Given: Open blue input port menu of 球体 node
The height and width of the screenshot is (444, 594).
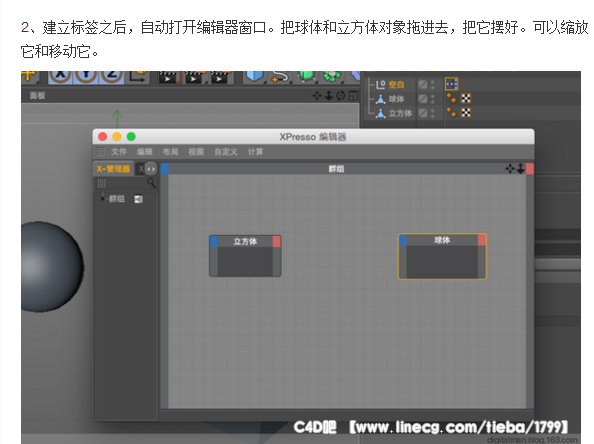Looking at the screenshot, I should [x=403, y=240].
